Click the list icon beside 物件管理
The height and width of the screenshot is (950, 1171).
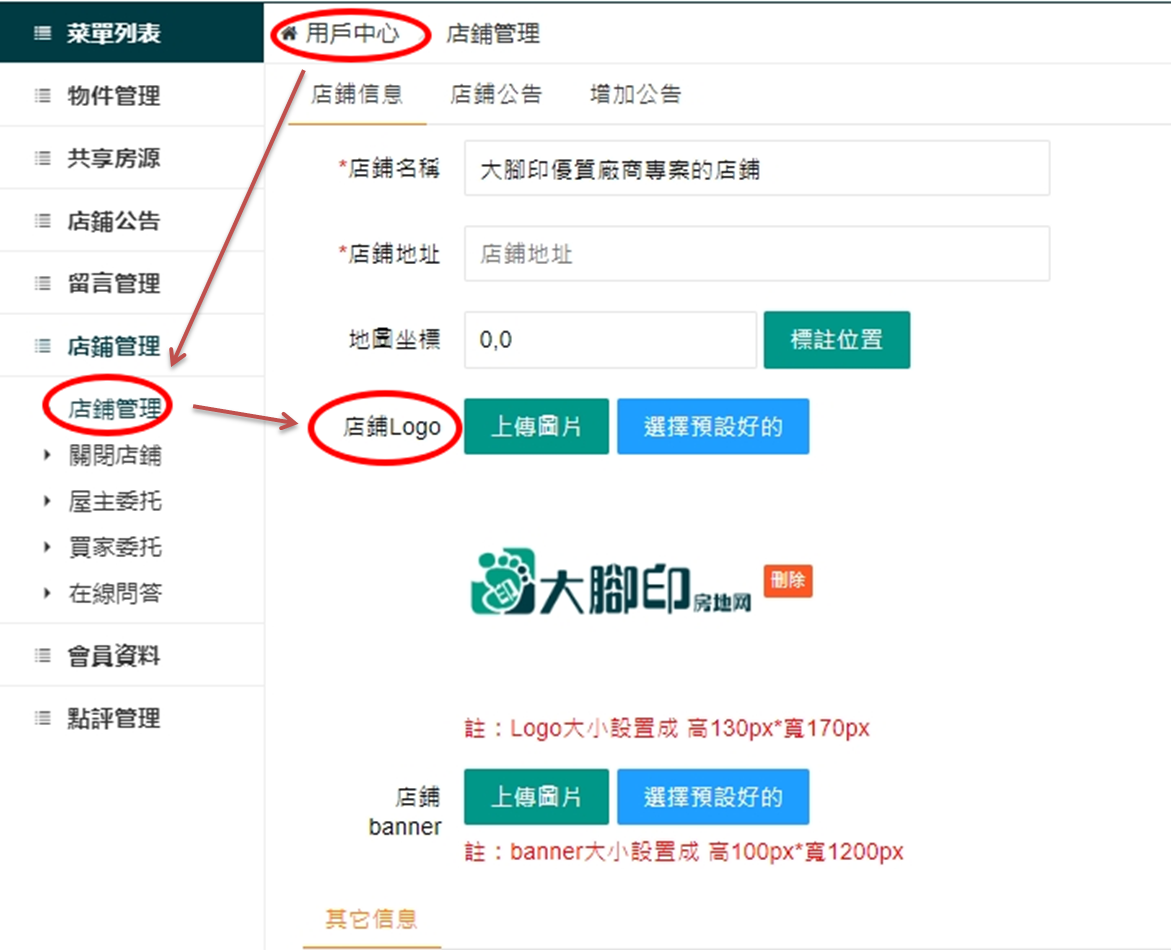[42, 97]
